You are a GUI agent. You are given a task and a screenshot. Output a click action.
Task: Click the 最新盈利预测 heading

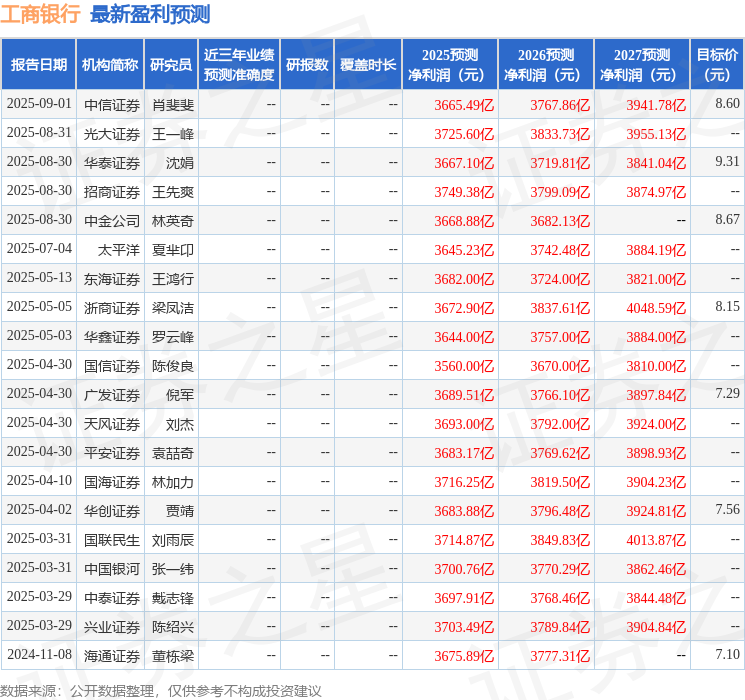coord(150,14)
